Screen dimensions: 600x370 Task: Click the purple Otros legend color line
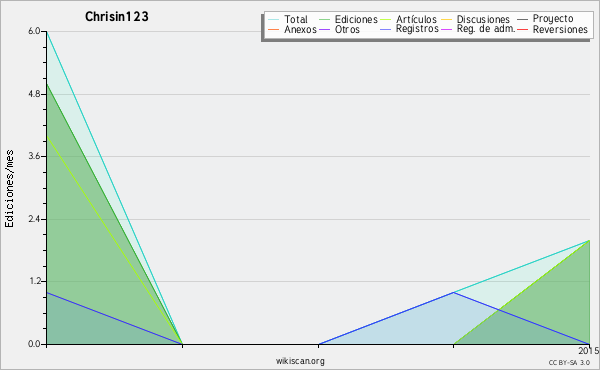[324, 29]
